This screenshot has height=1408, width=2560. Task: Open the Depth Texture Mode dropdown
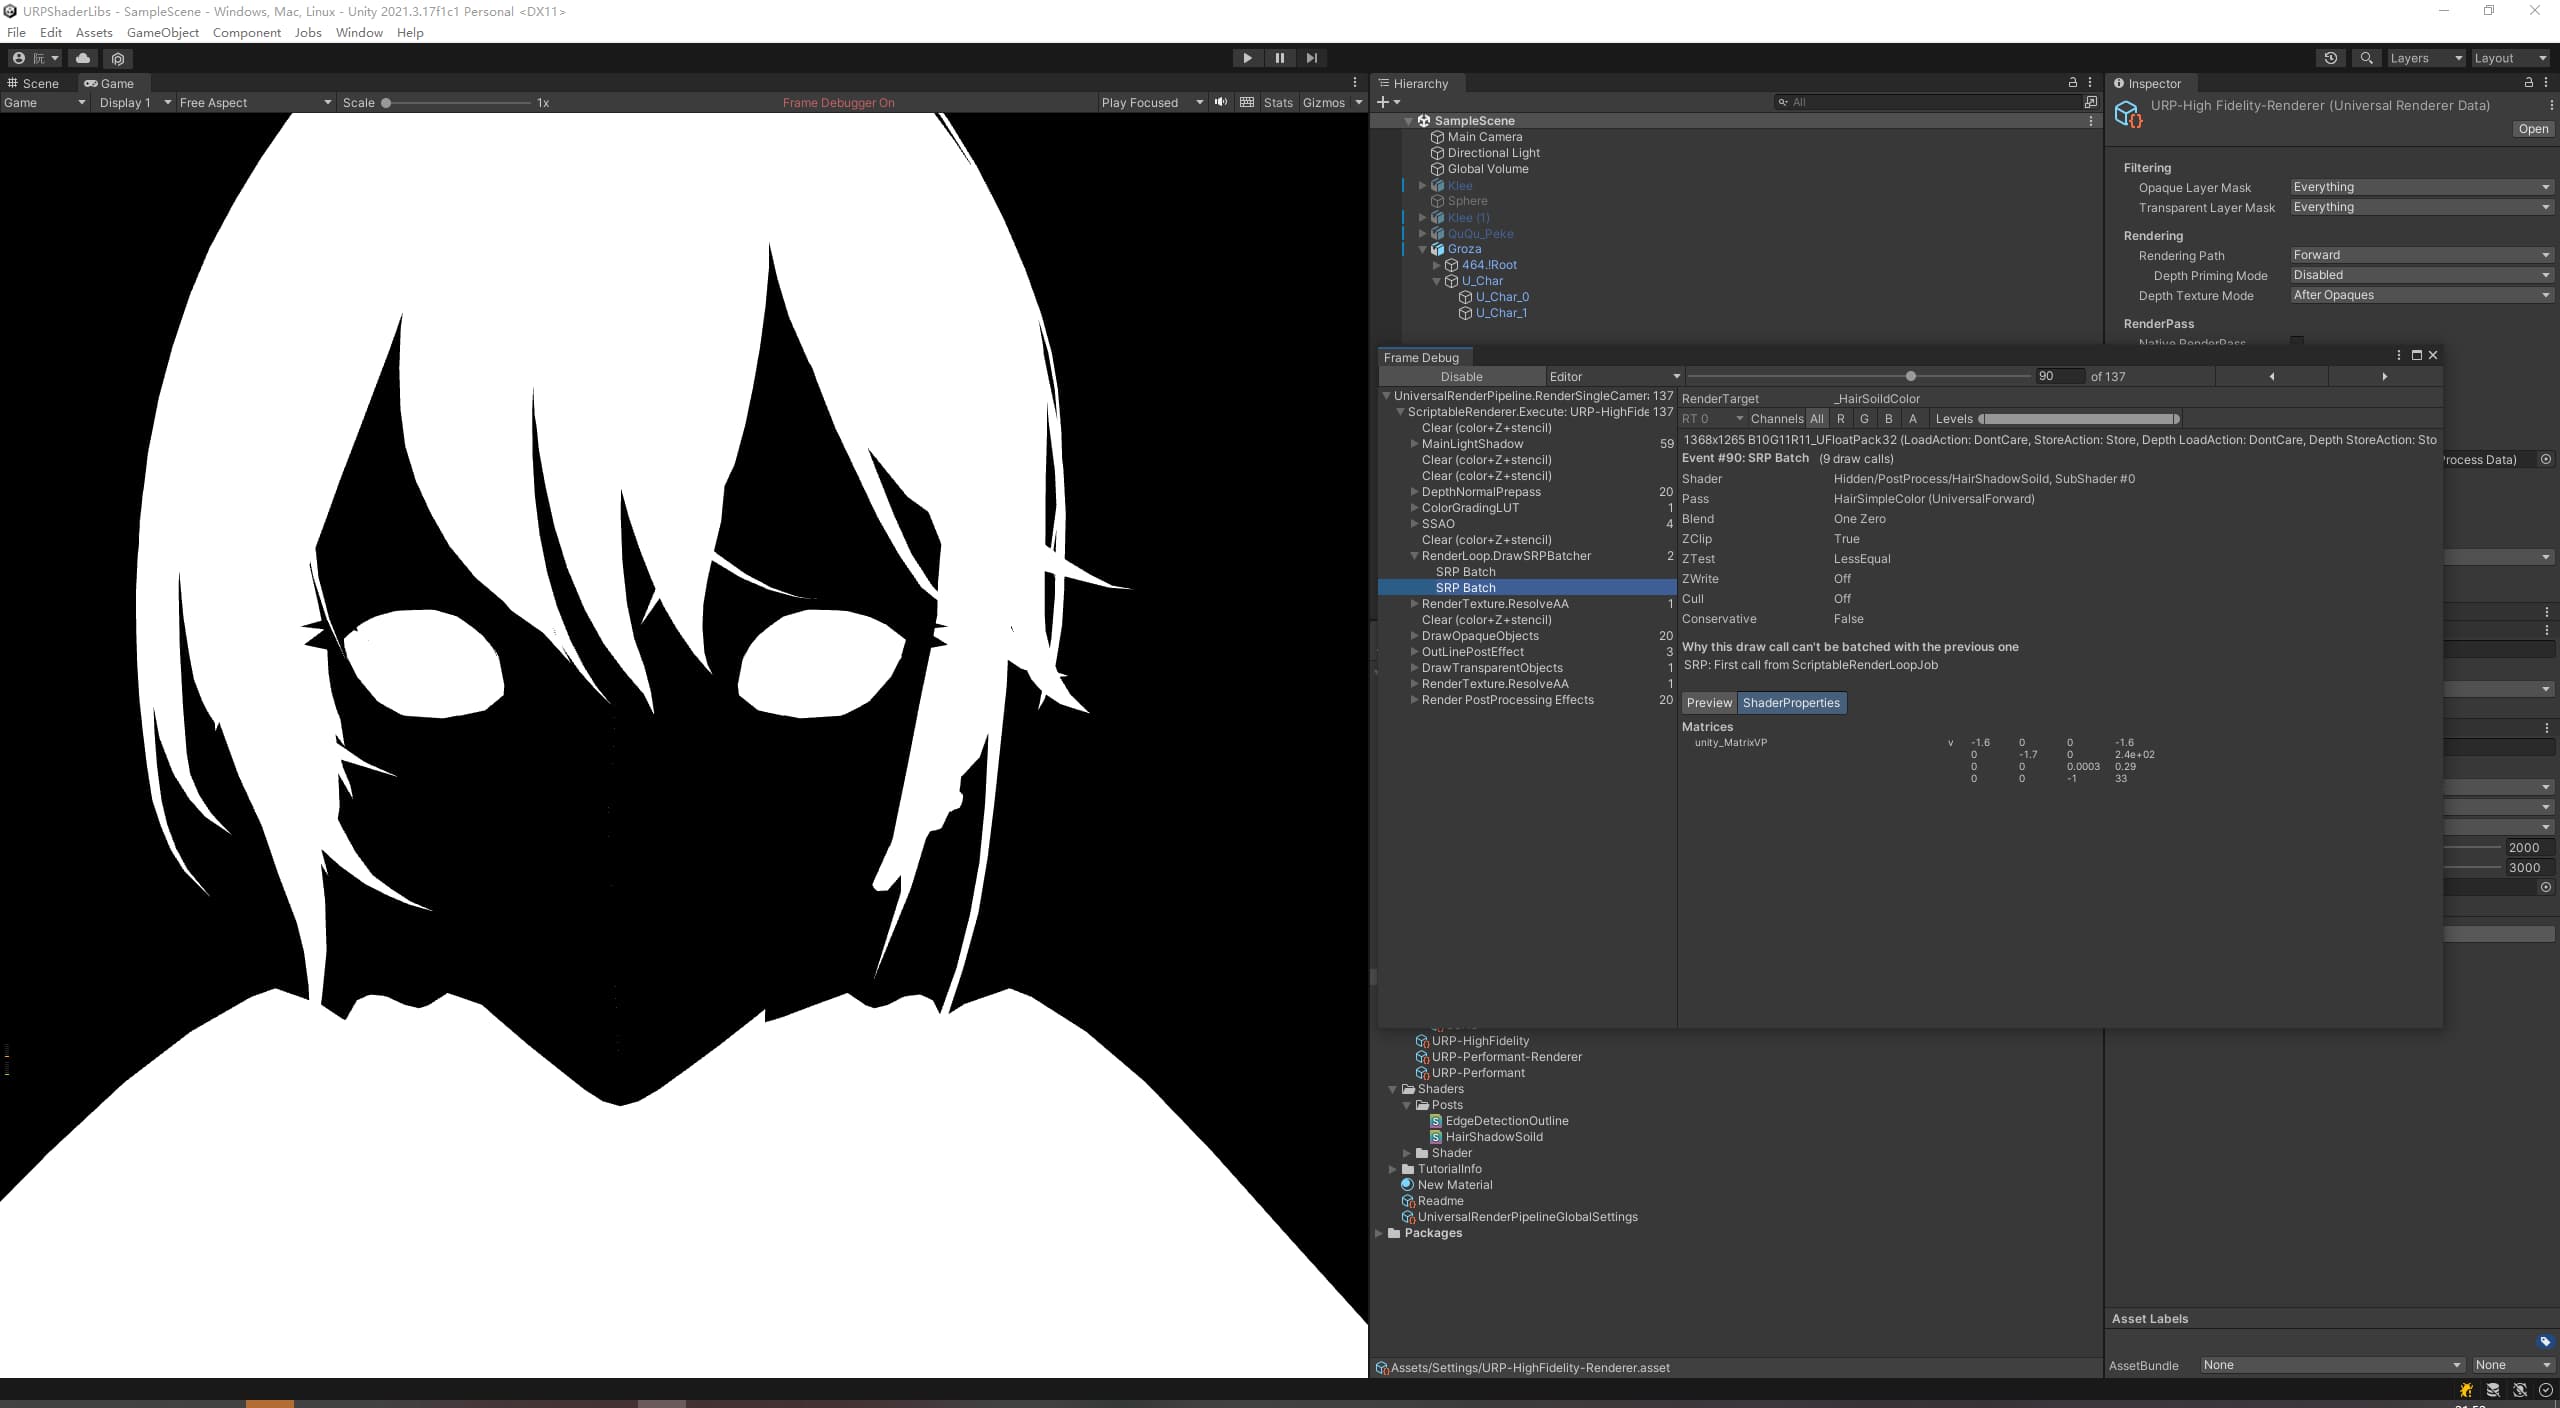click(x=2421, y=295)
